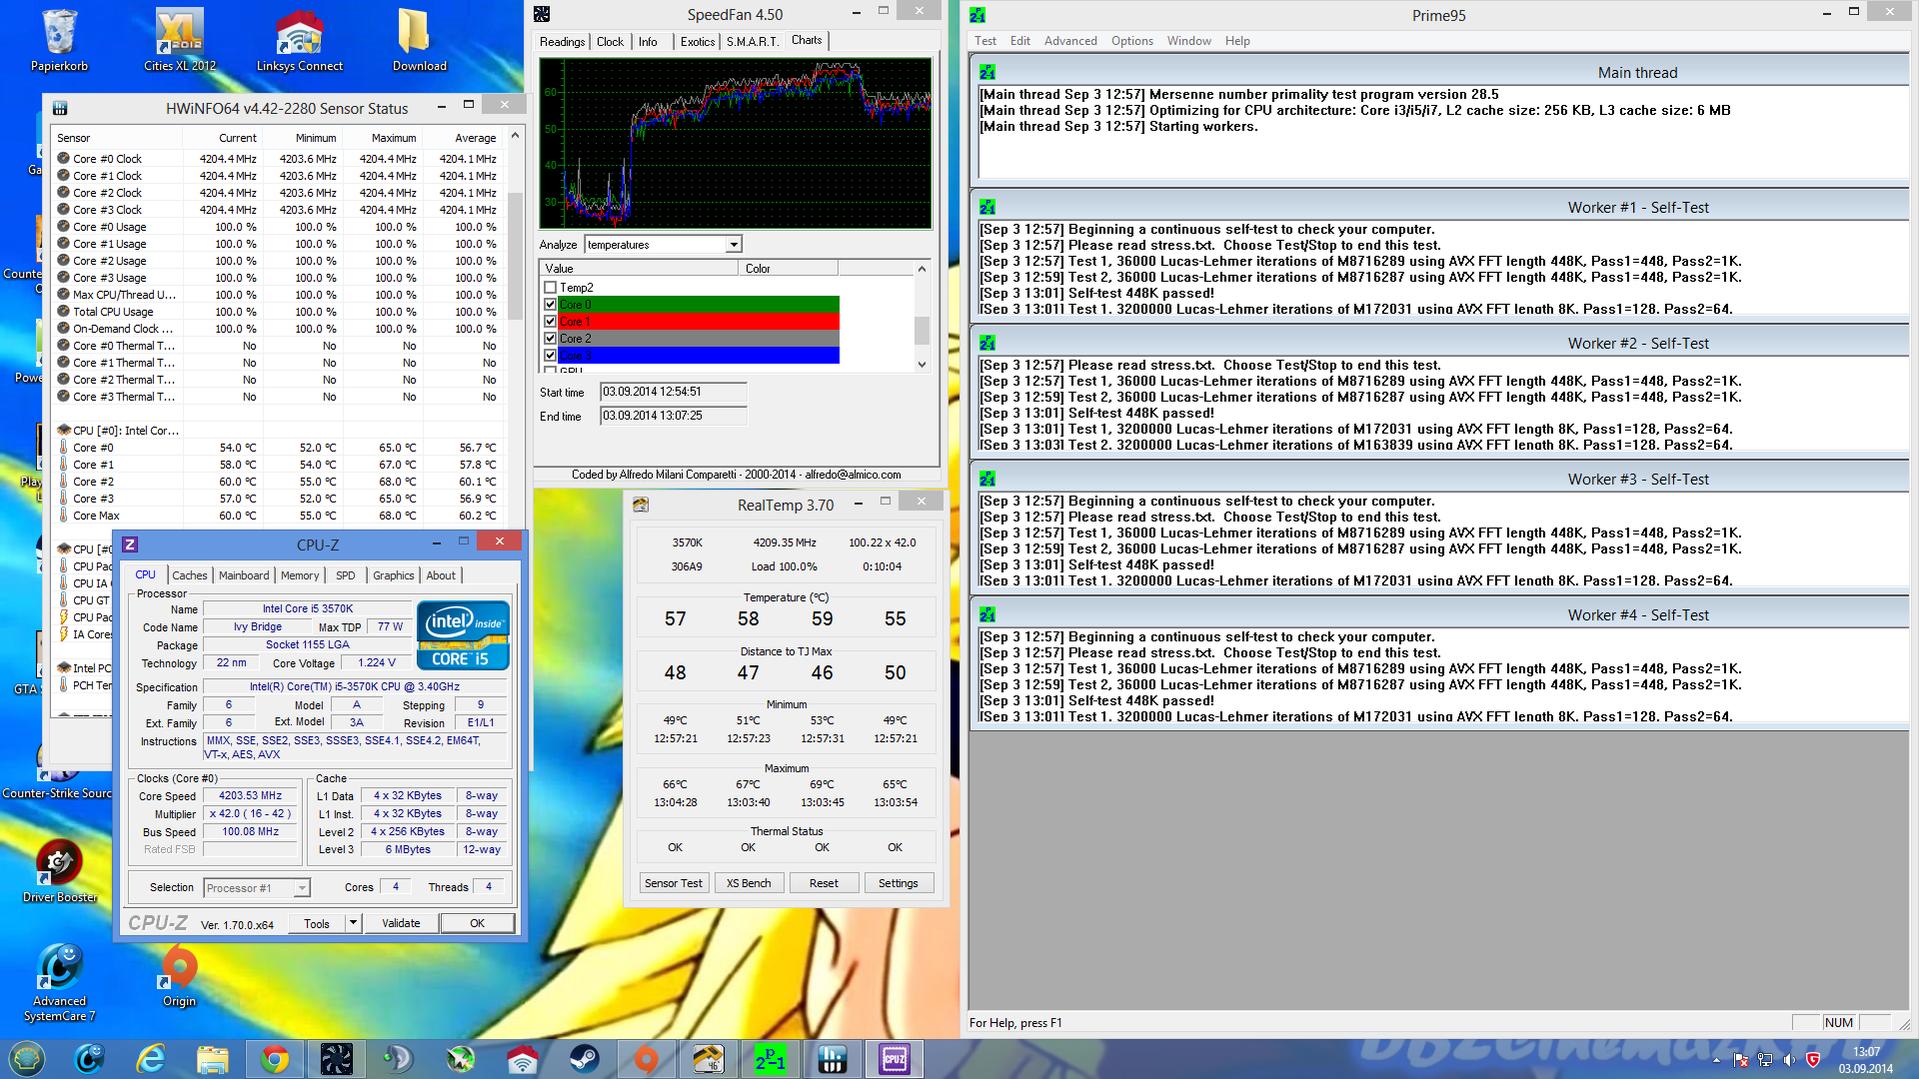Screen dimensions: 1919x1079
Task: Open the Papierkorb recycle bin desktop icon
Action: (x=59, y=40)
